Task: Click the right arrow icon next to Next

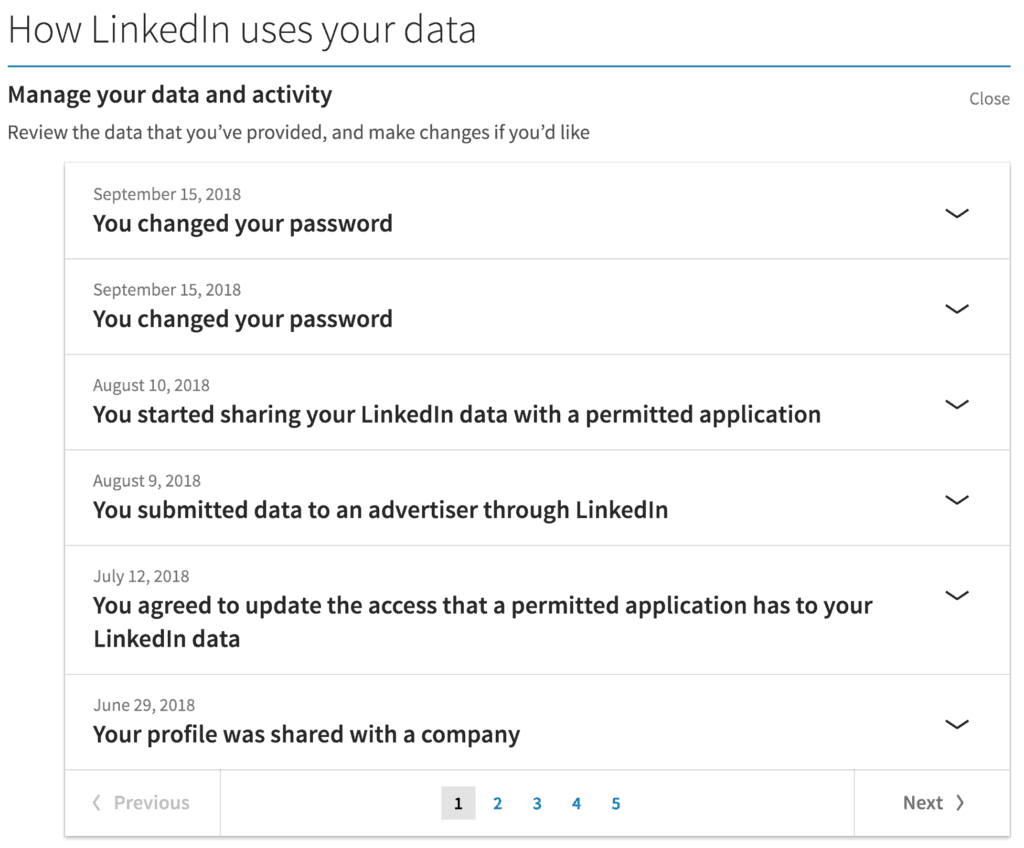Action: click(959, 802)
